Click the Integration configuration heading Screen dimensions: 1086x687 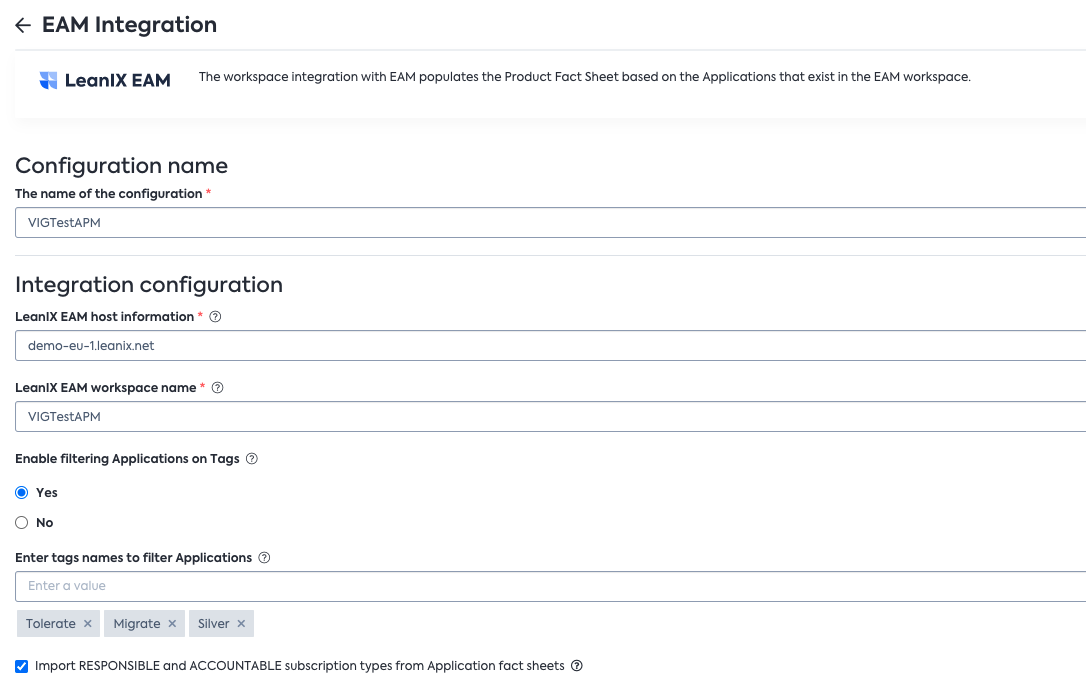click(x=149, y=285)
